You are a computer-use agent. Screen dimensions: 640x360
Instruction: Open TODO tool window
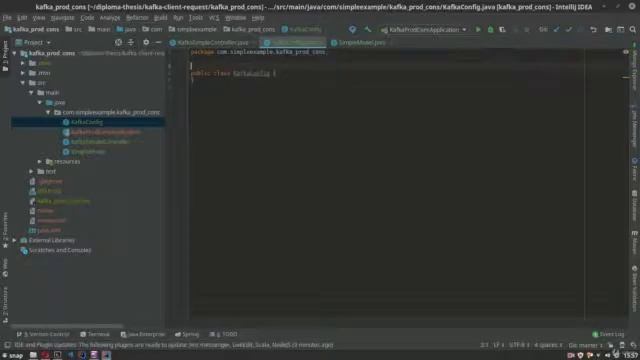coord(223,334)
